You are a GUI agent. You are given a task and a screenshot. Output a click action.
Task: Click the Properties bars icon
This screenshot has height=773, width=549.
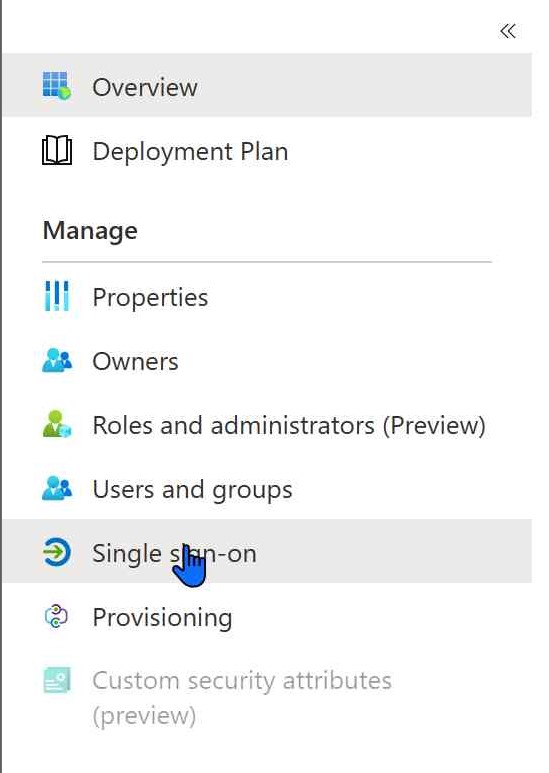point(57,296)
